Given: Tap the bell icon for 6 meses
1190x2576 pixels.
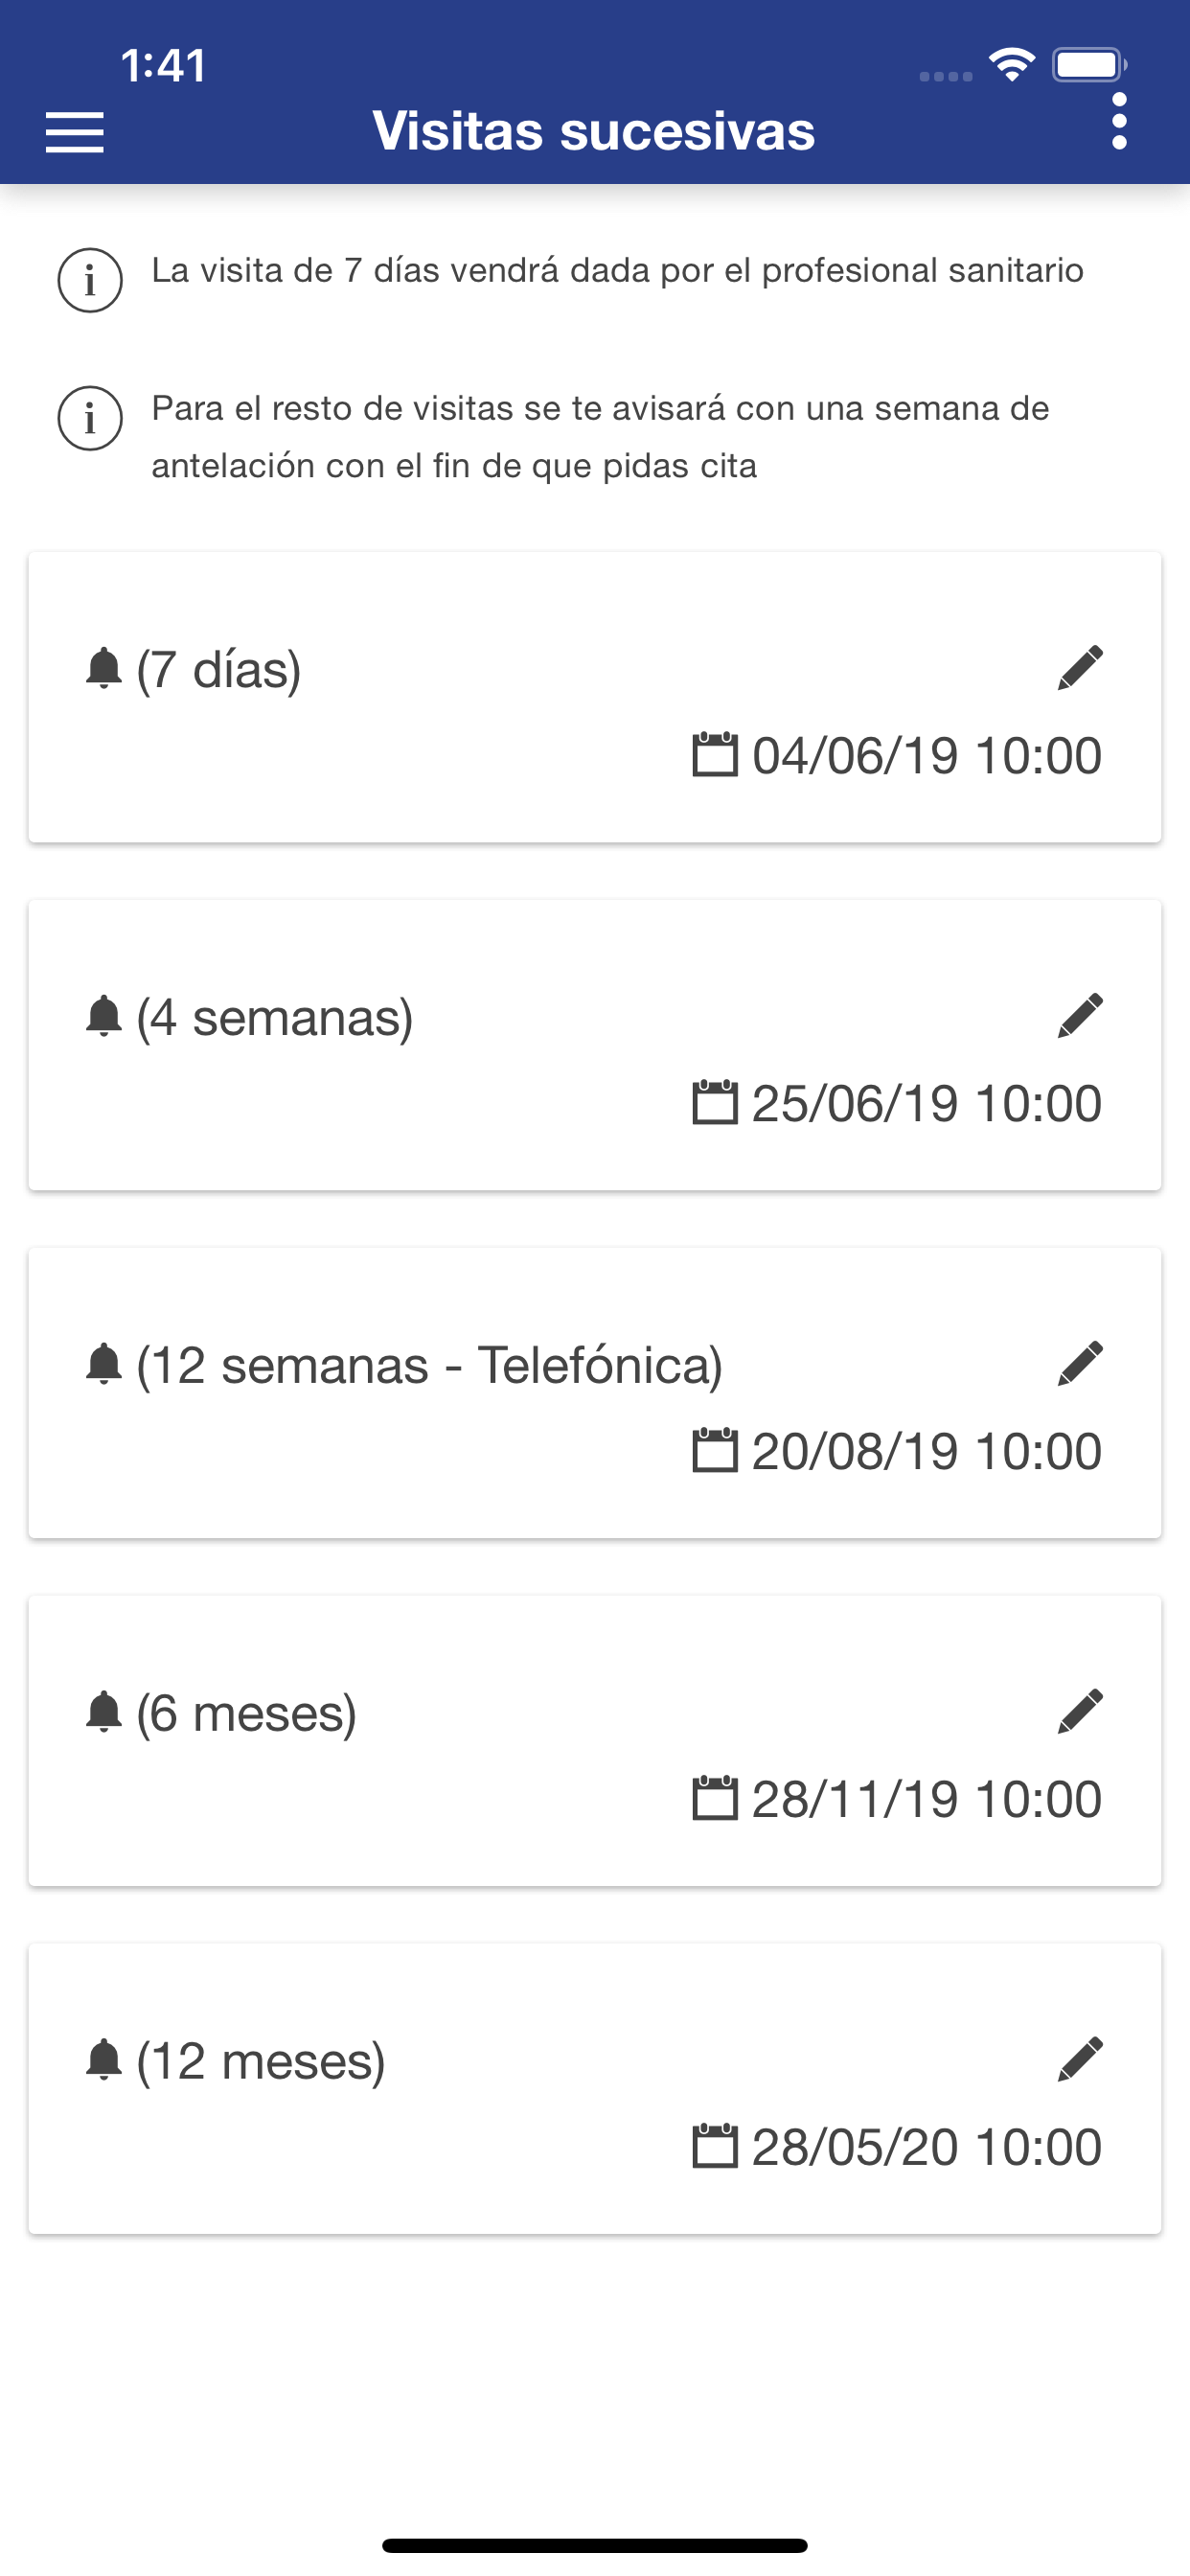Looking at the screenshot, I should (104, 1712).
